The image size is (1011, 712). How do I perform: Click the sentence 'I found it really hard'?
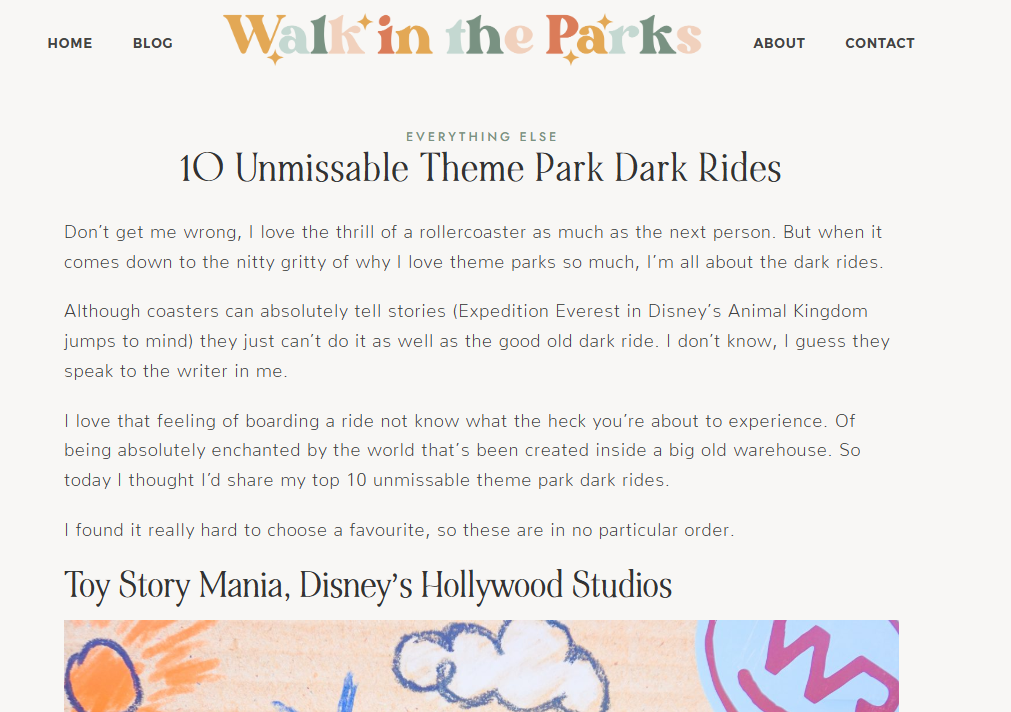click(399, 530)
